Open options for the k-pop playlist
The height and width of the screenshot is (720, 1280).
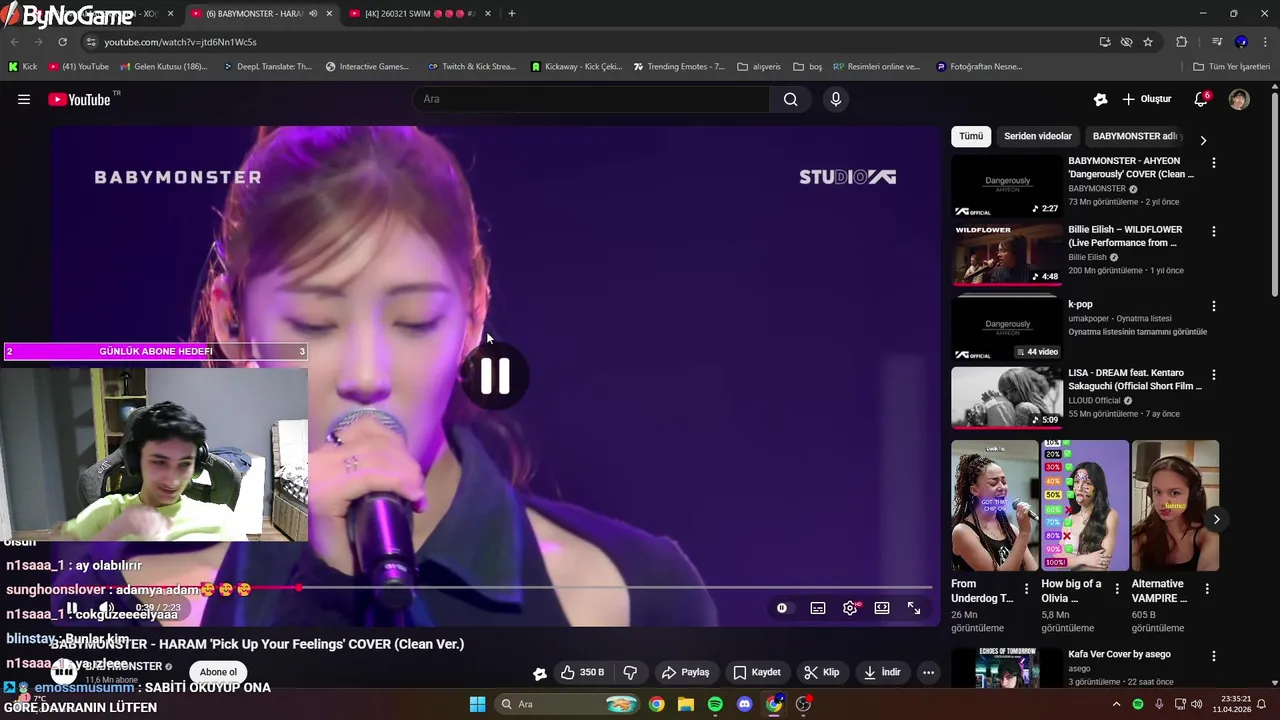click(1214, 306)
